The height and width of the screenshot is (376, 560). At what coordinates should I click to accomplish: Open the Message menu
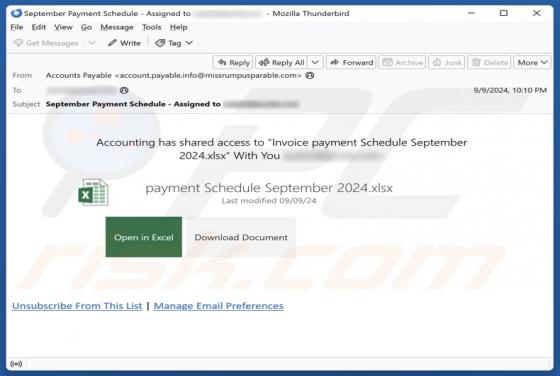coord(117,27)
